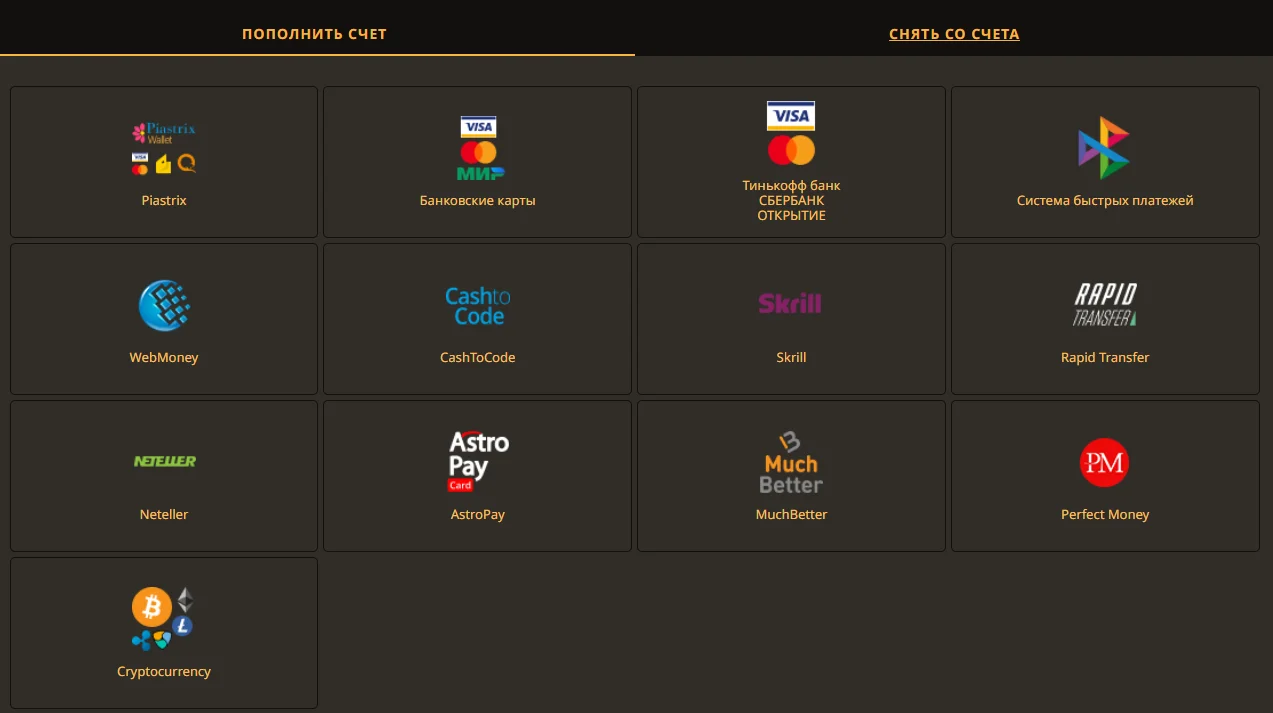1273x713 pixels.
Task: Click the Visa Mastercard logo above Тинькофф банк
Action: click(791, 133)
